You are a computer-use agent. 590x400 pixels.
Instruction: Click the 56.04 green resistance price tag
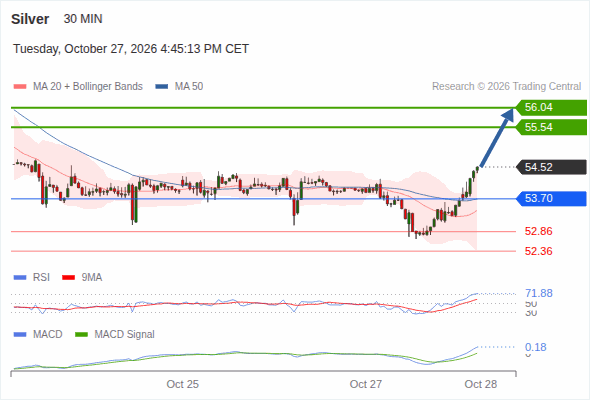tap(551, 108)
